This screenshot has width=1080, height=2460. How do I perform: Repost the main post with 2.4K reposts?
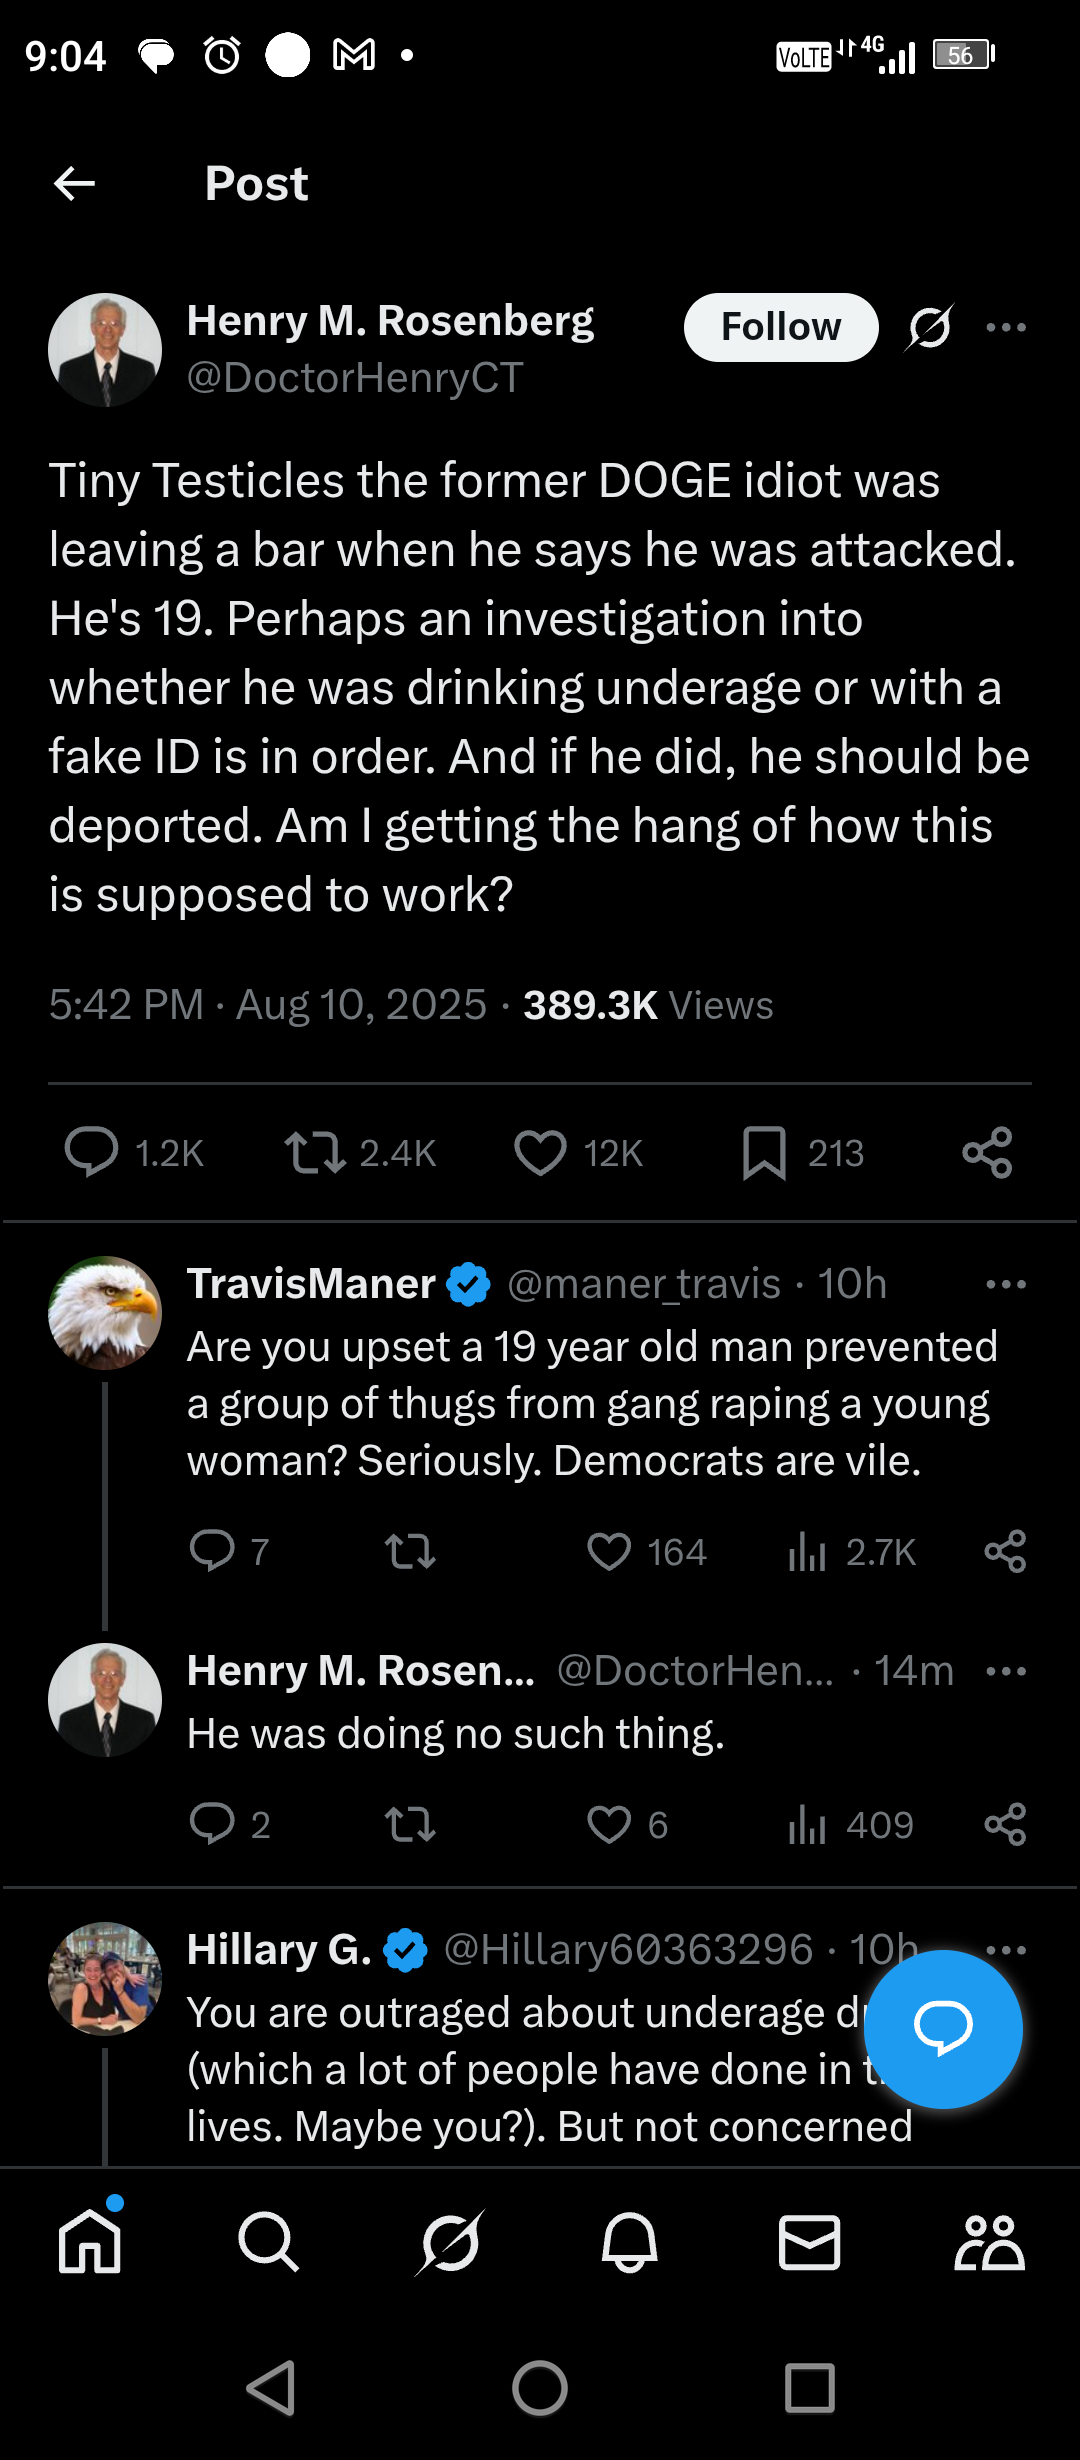[315, 1152]
